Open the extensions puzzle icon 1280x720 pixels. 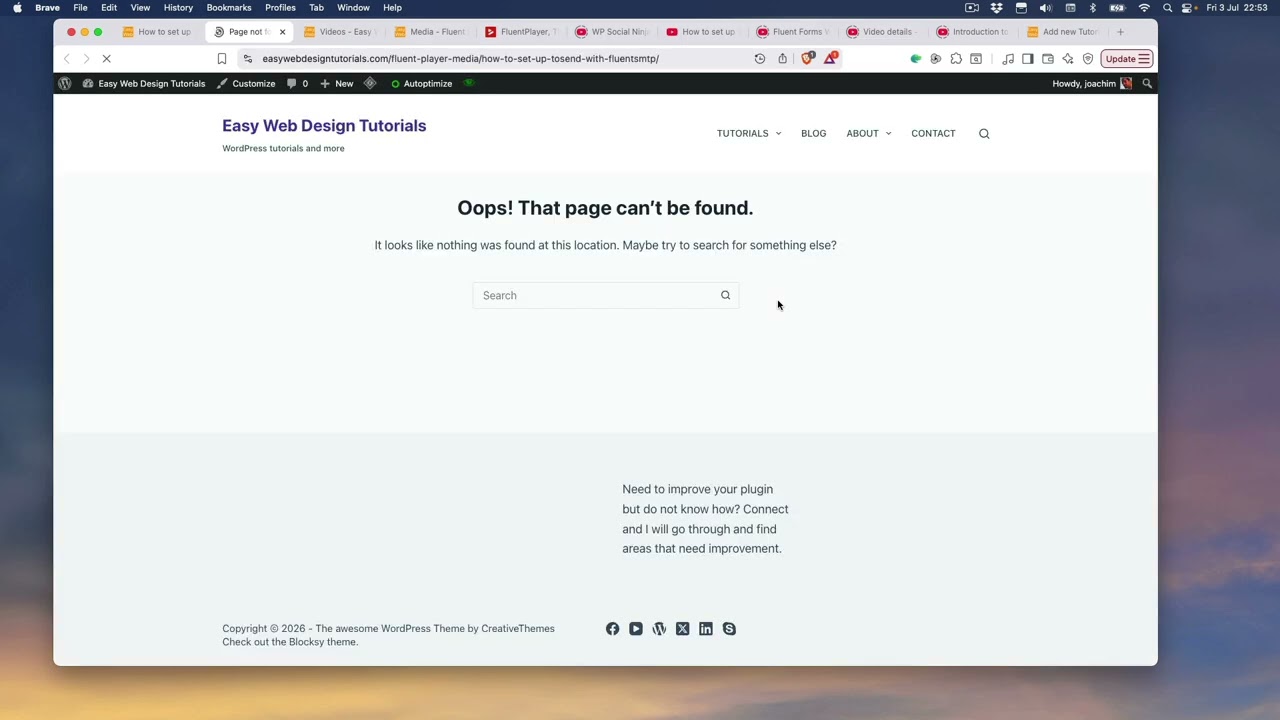956,59
